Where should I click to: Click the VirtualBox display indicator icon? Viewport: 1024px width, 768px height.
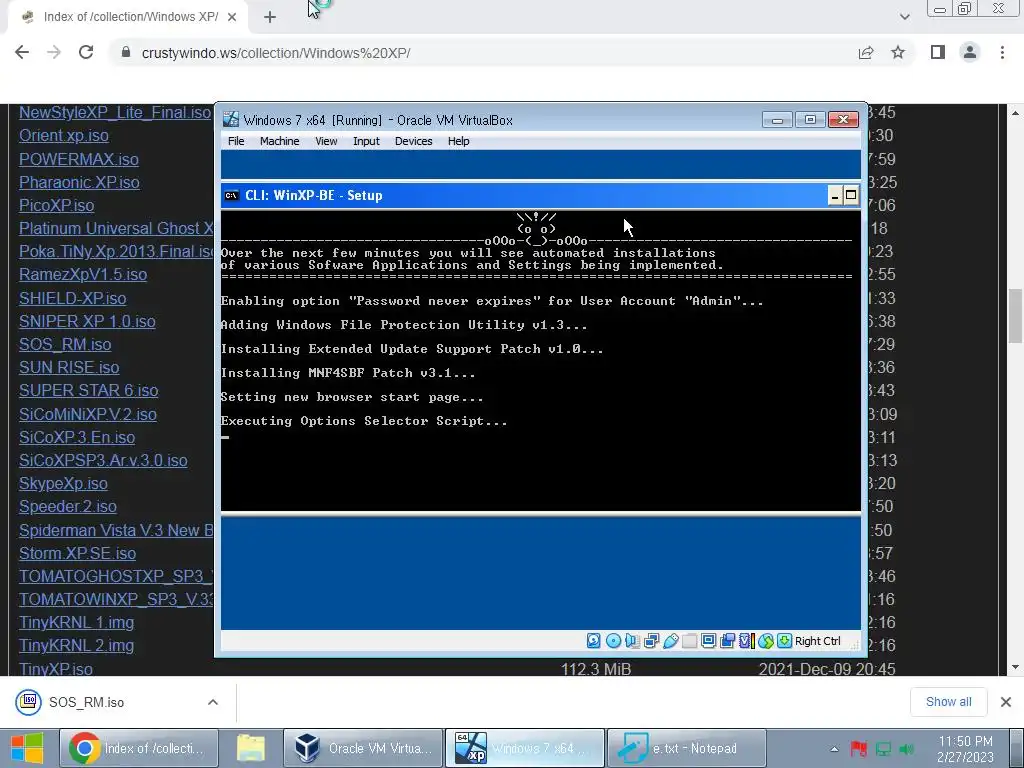[708, 641]
